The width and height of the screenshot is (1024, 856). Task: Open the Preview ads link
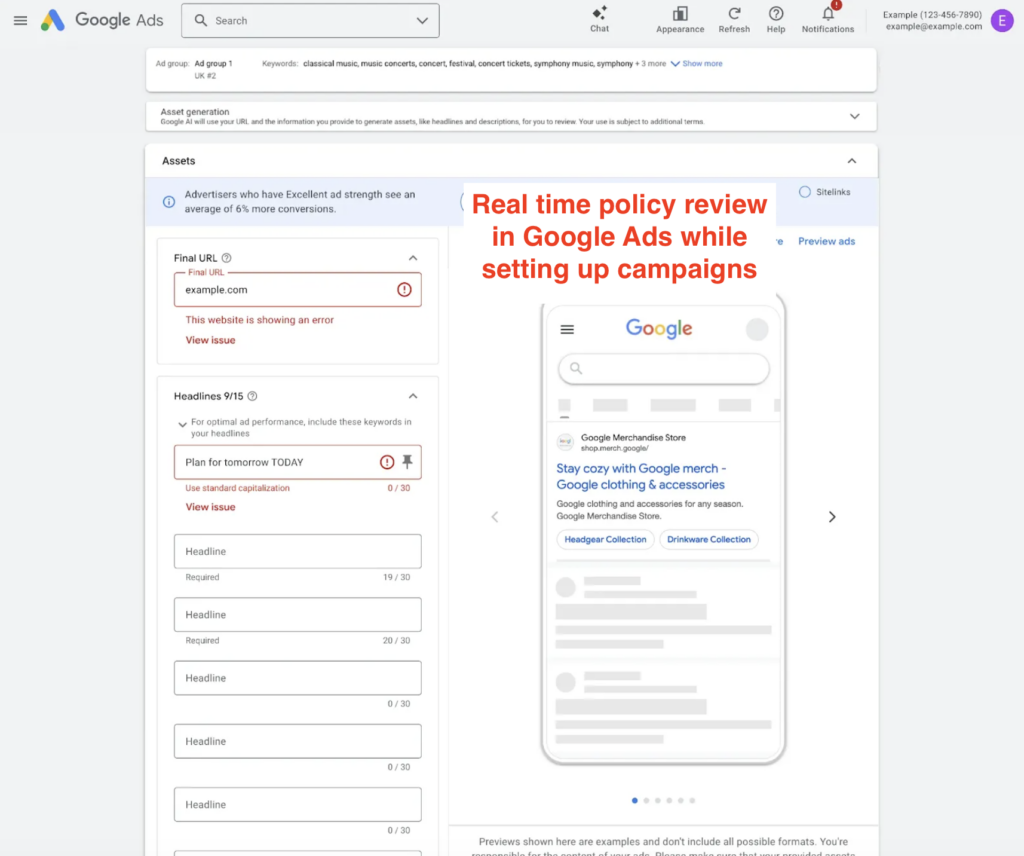(826, 241)
